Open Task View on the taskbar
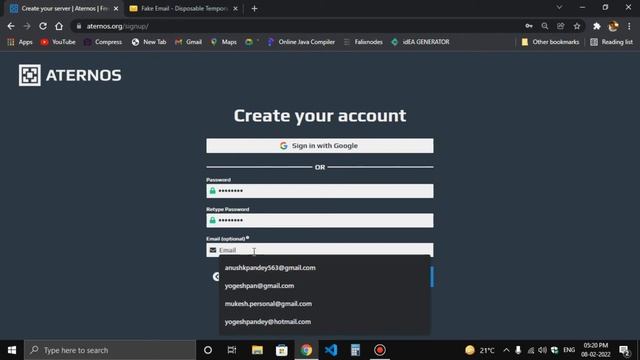The height and width of the screenshot is (360, 640). 232,350
